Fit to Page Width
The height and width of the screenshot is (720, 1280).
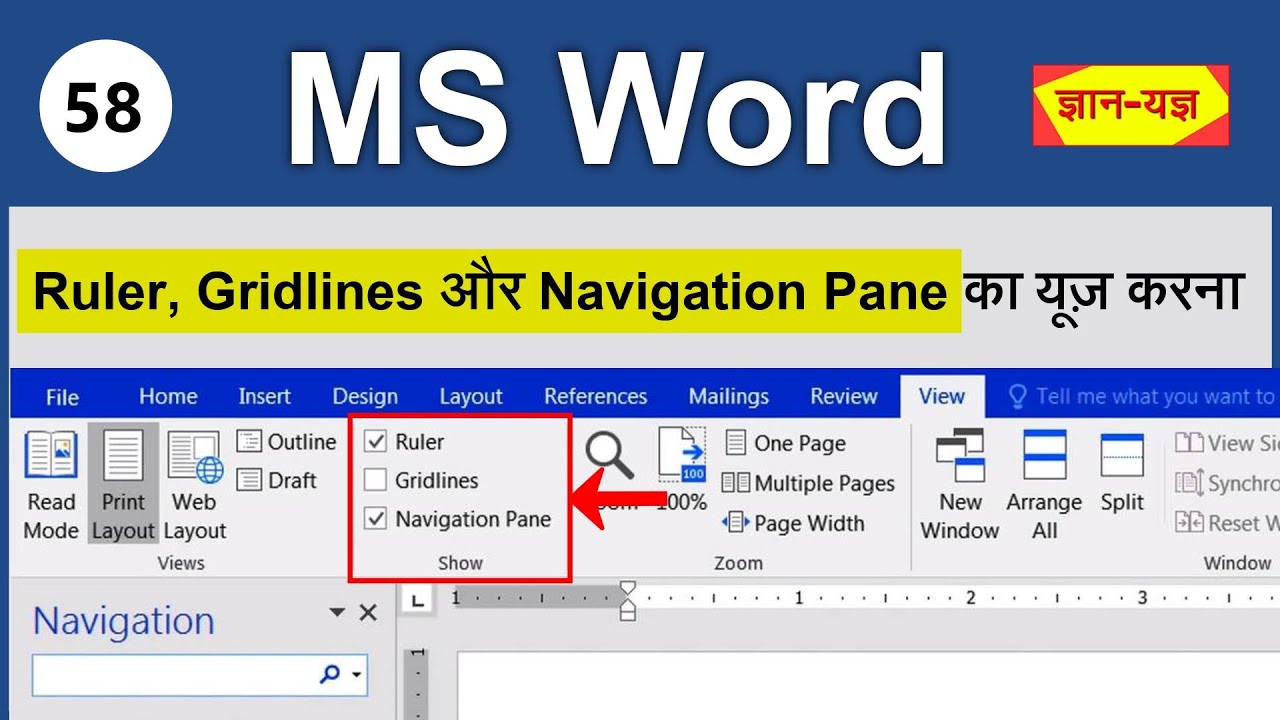pos(793,523)
